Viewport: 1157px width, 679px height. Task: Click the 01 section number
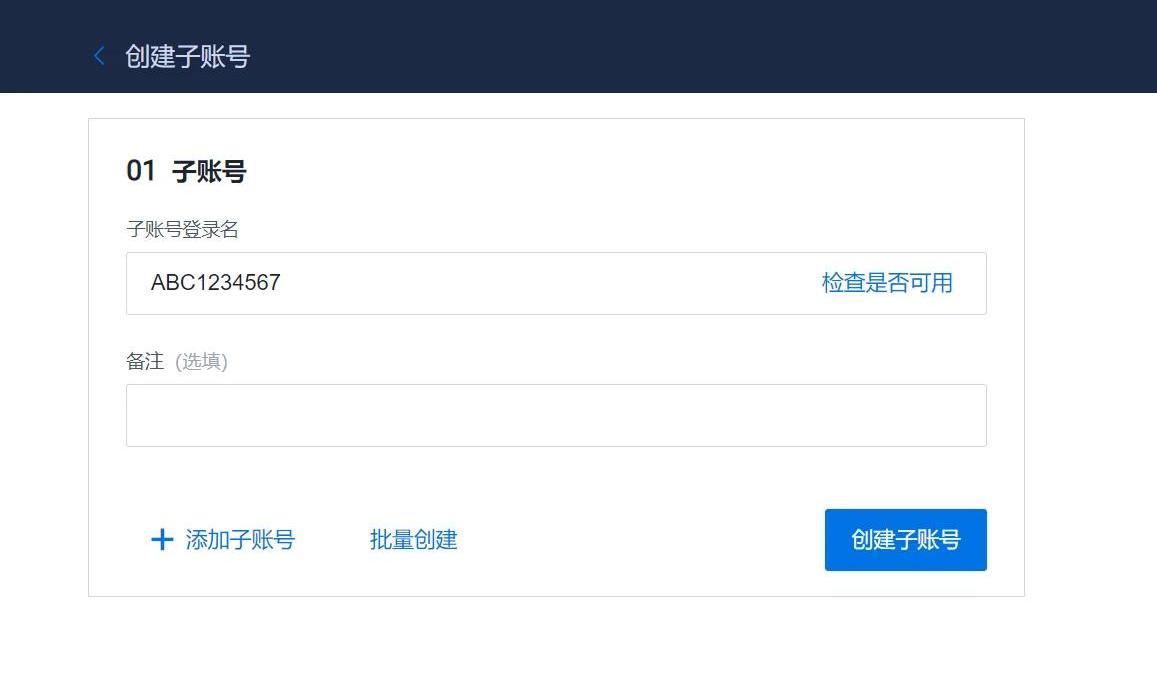[140, 171]
